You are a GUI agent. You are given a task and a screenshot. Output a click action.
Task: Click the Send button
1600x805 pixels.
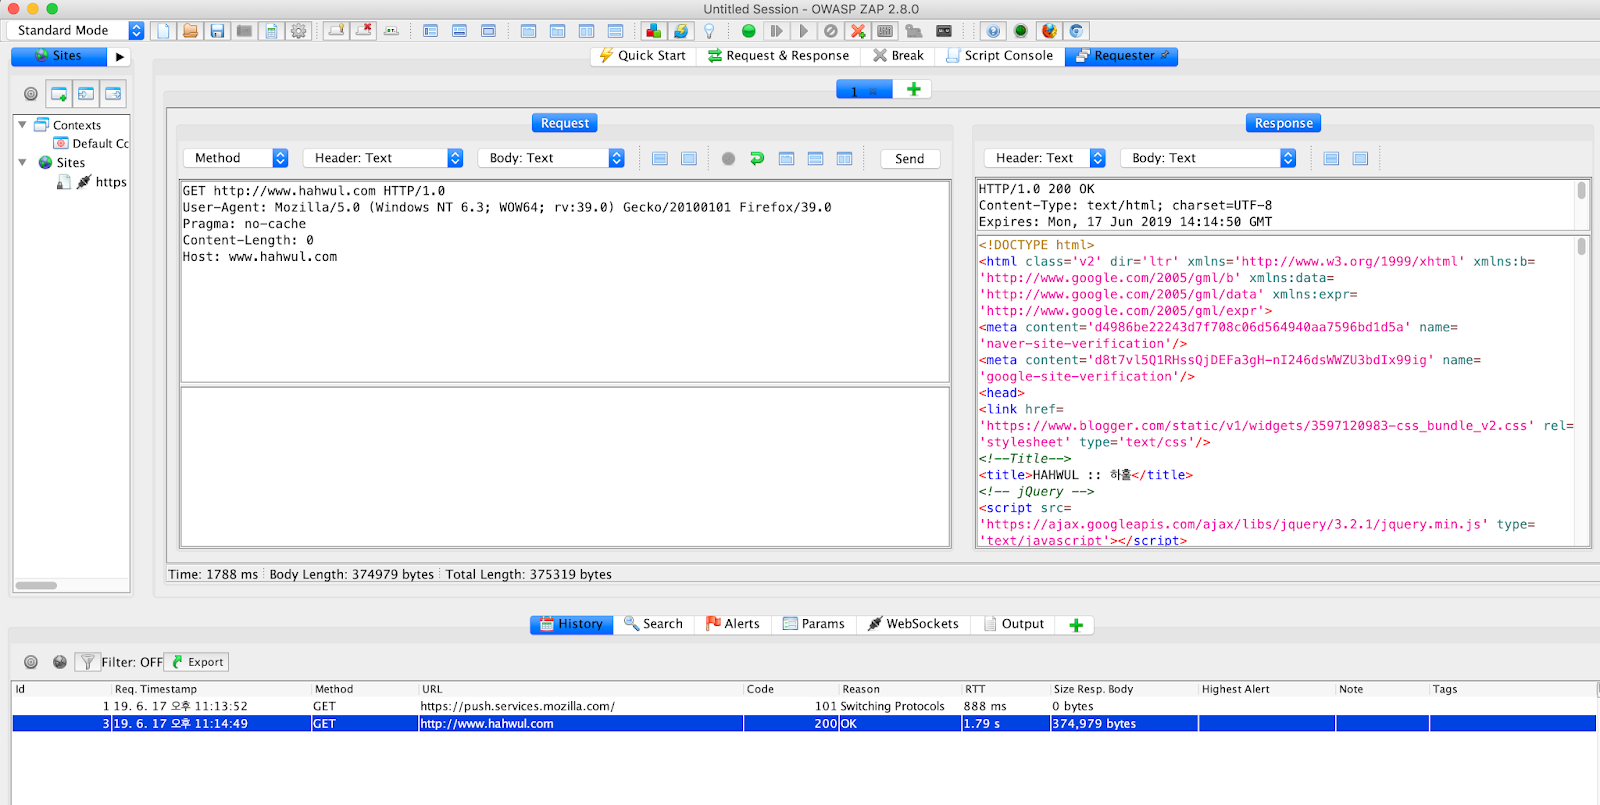coord(910,159)
